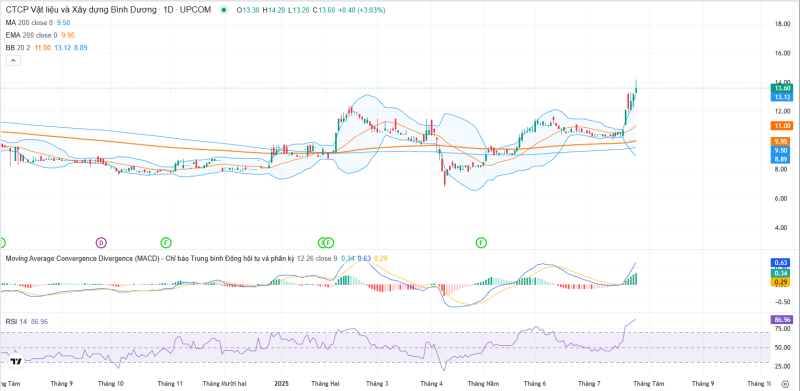Click the 9.50 value in the MA legend
The image size is (800, 391).
[63, 22]
